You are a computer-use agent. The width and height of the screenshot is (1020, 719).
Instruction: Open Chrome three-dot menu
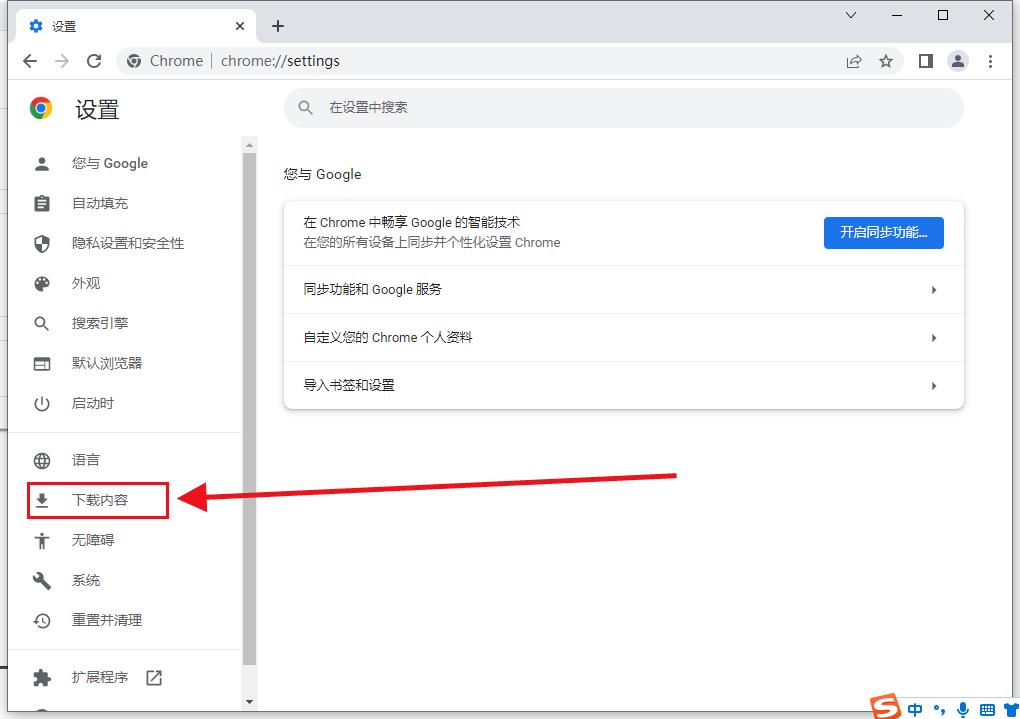point(990,61)
